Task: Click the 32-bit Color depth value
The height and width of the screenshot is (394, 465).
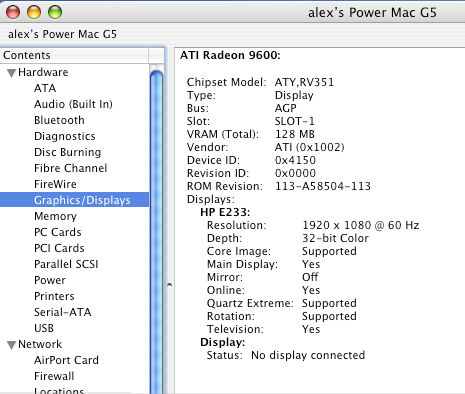Action: (x=335, y=238)
